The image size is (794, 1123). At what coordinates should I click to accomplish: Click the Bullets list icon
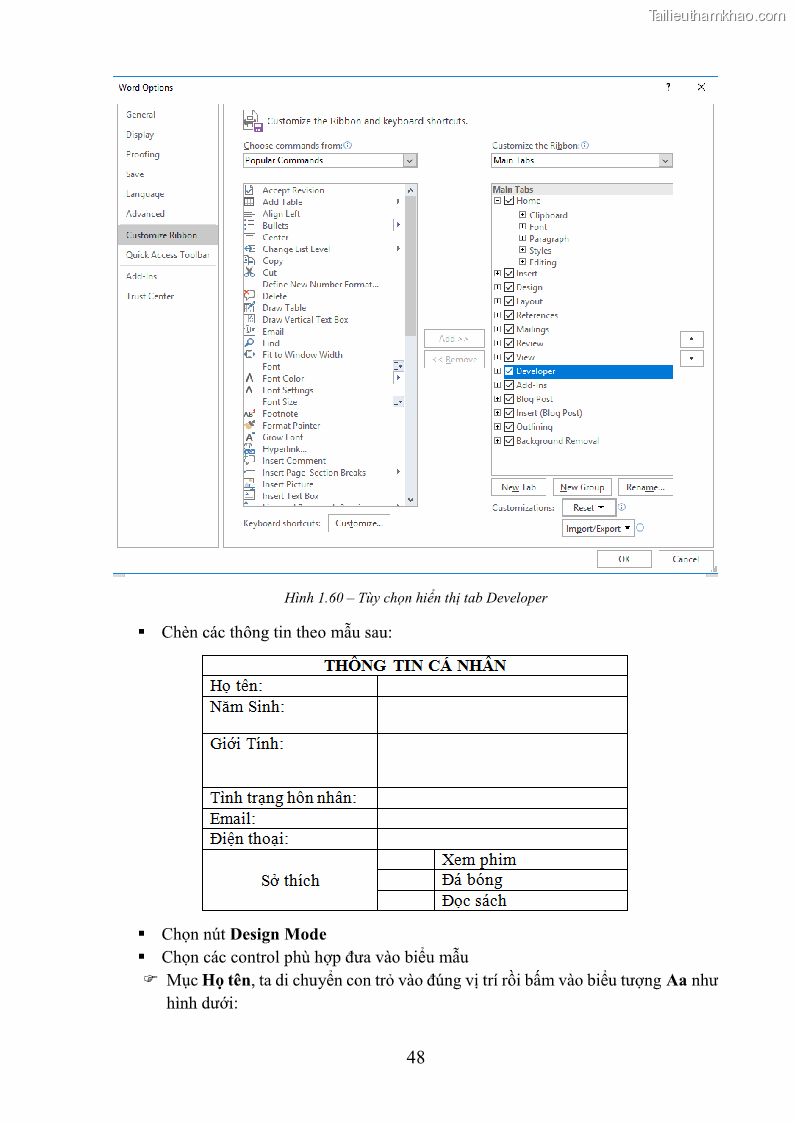(x=249, y=225)
